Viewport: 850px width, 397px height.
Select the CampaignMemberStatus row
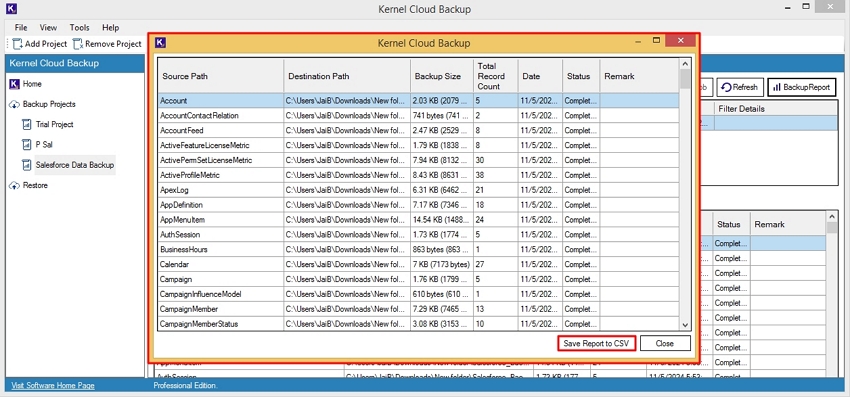(x=418, y=324)
